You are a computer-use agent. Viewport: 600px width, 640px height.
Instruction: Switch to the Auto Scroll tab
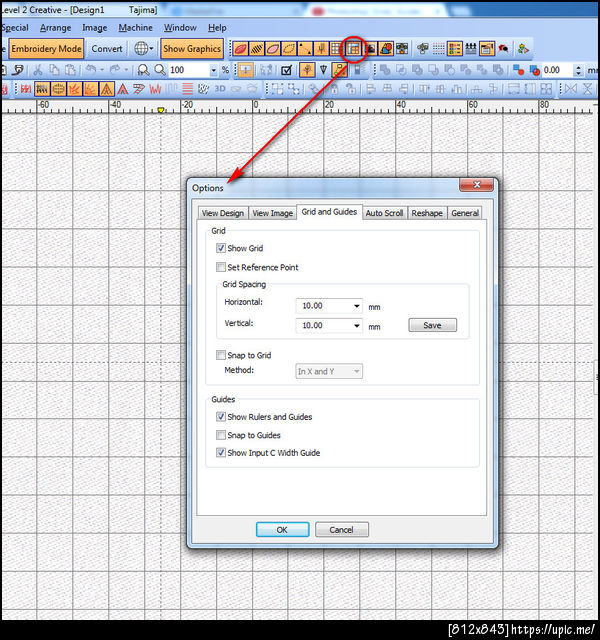[384, 213]
